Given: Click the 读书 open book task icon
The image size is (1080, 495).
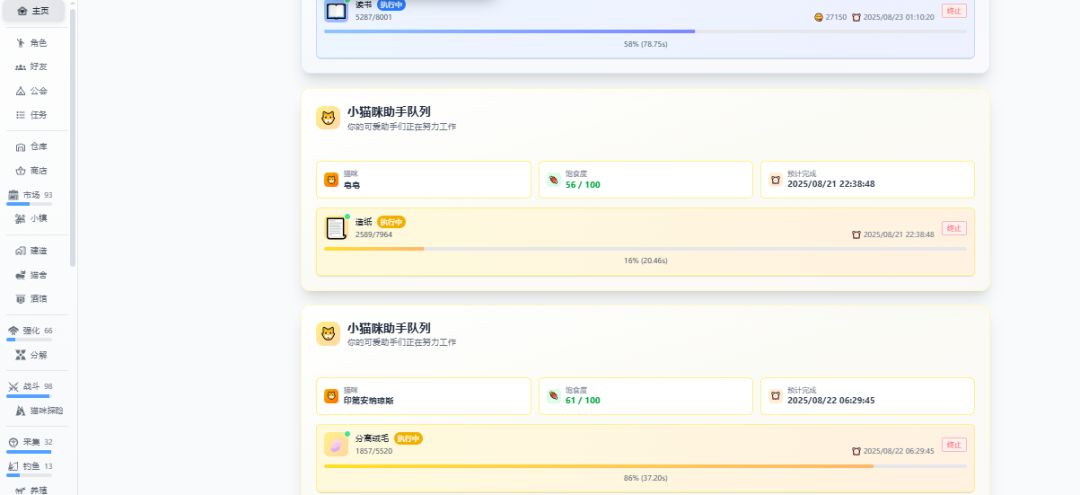Looking at the screenshot, I should (x=336, y=11).
